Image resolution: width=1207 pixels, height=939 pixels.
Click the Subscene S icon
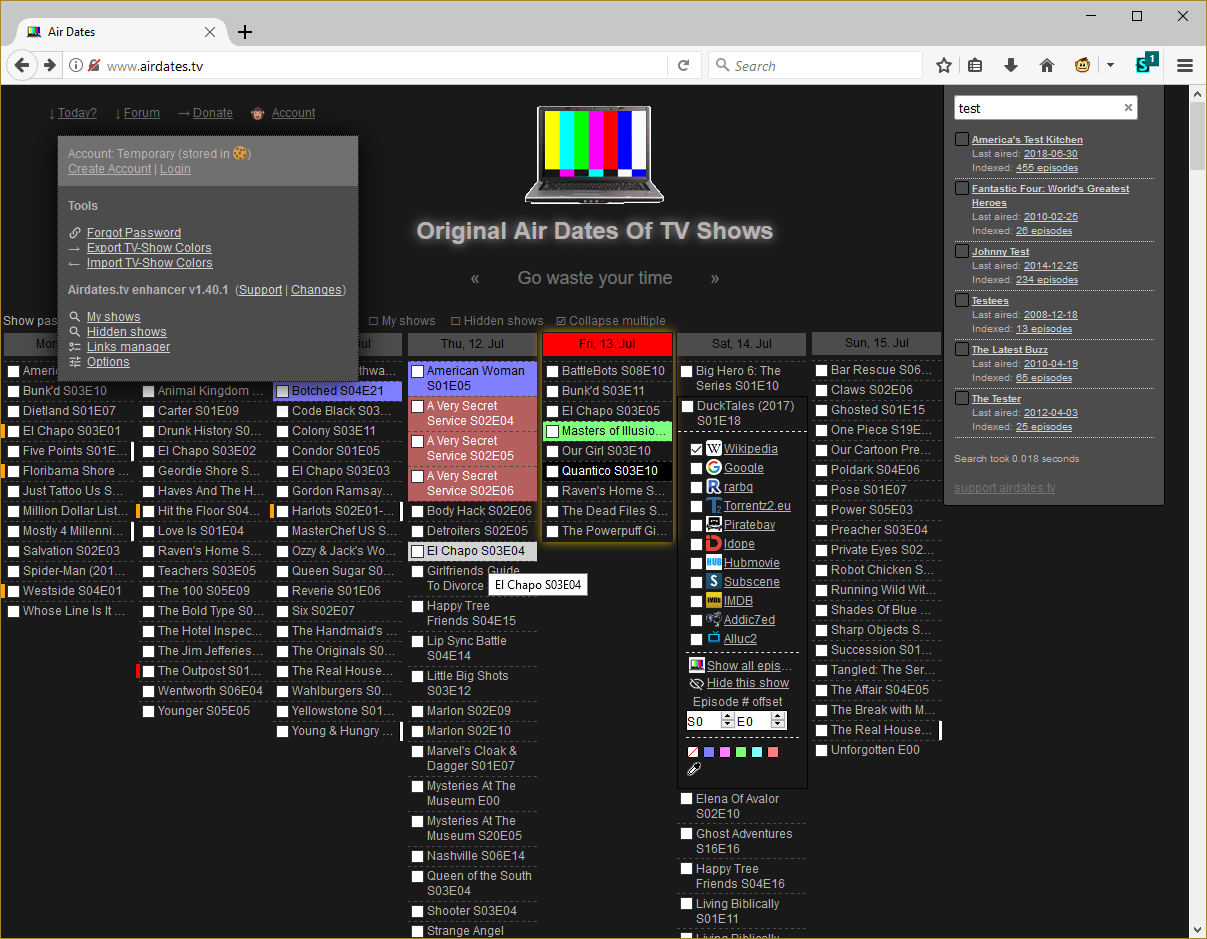click(x=714, y=582)
